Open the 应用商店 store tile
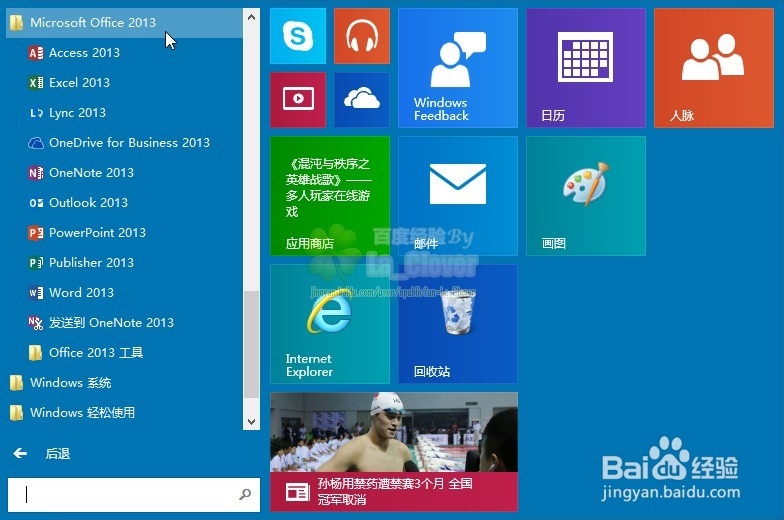The image size is (784, 520). tap(330, 196)
